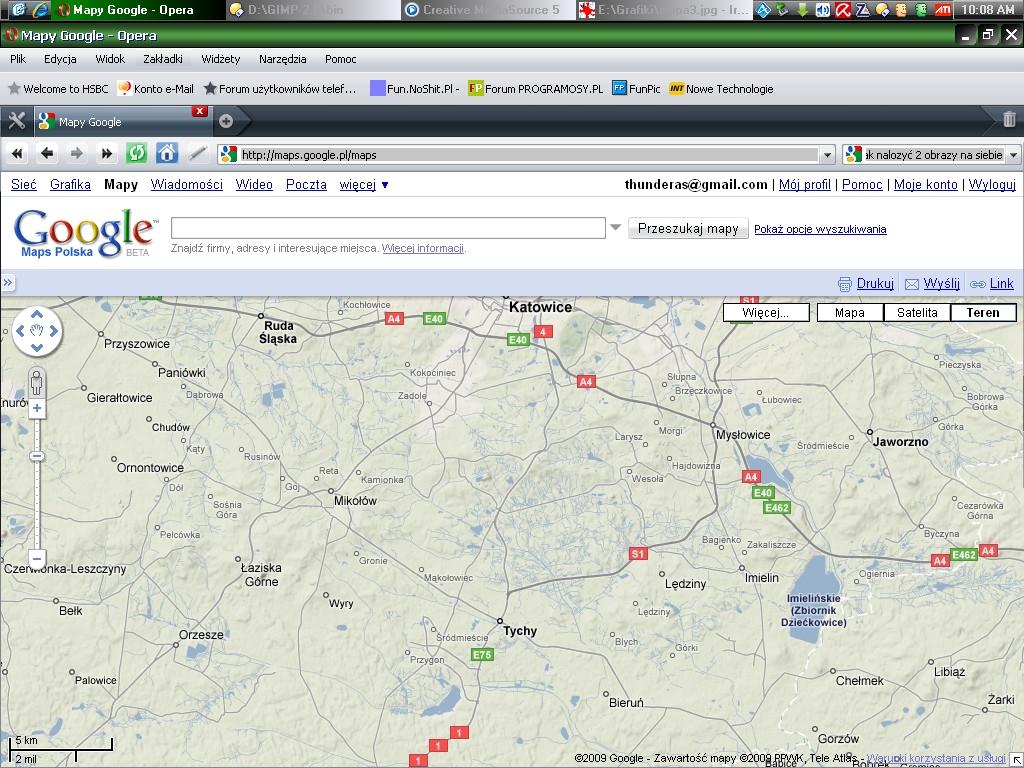Click Wyloguj to sign out
Viewport: 1024px width, 768px height.
[992, 184]
